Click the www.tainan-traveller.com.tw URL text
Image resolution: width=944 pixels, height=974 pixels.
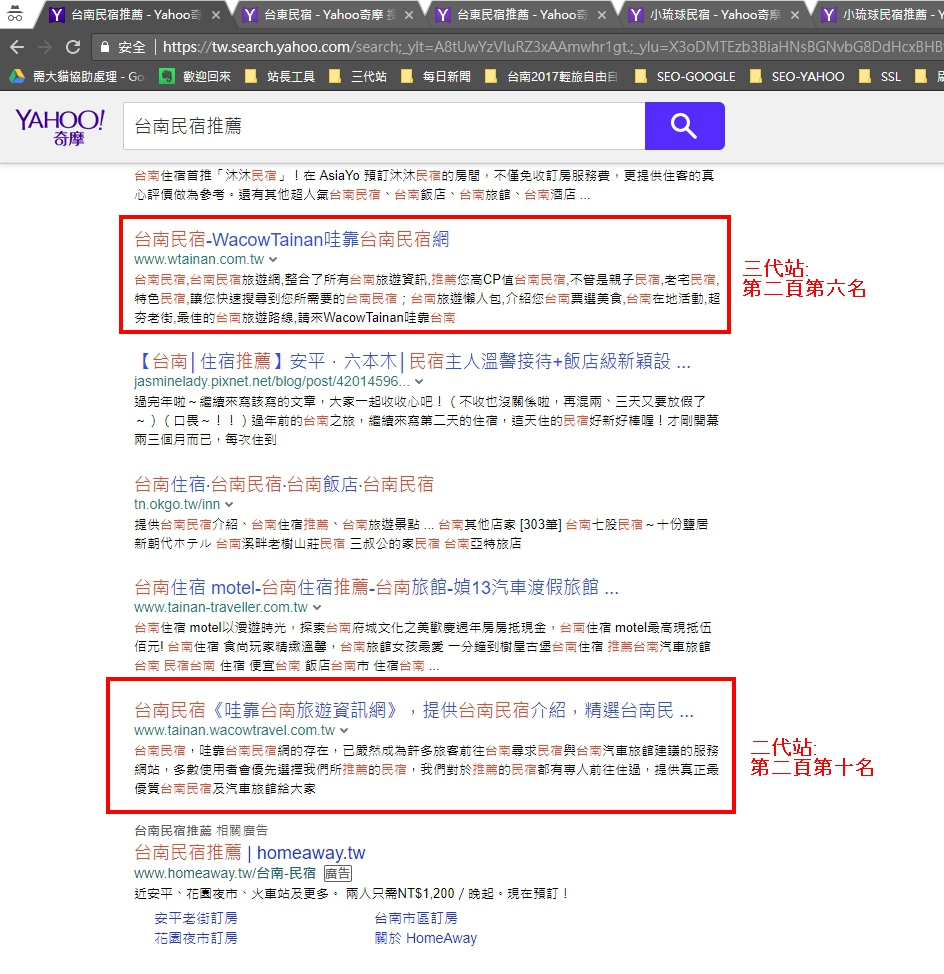221,607
